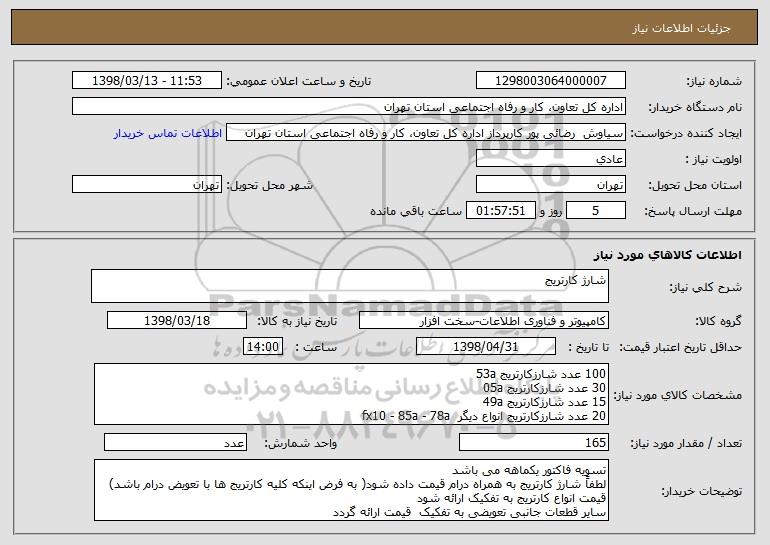Click the general description box شارژ کارتریج

pyautogui.click(x=350, y=286)
